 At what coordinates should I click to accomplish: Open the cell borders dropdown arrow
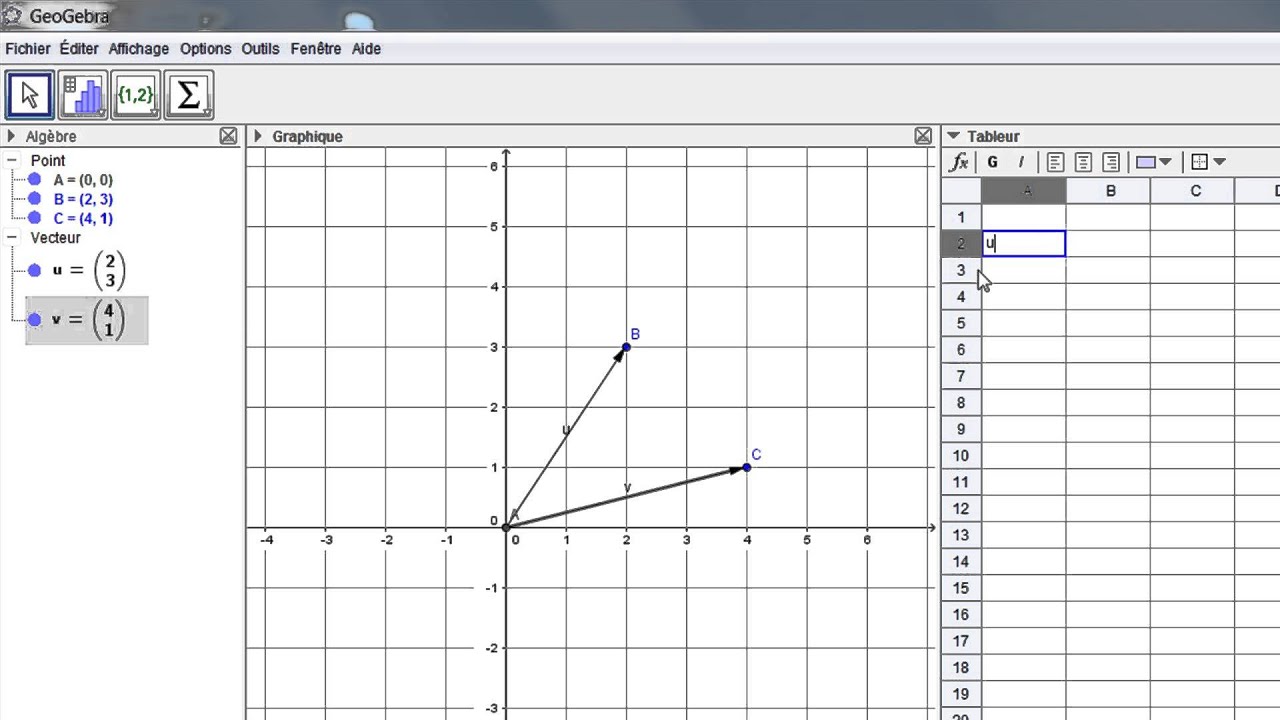(x=1219, y=162)
